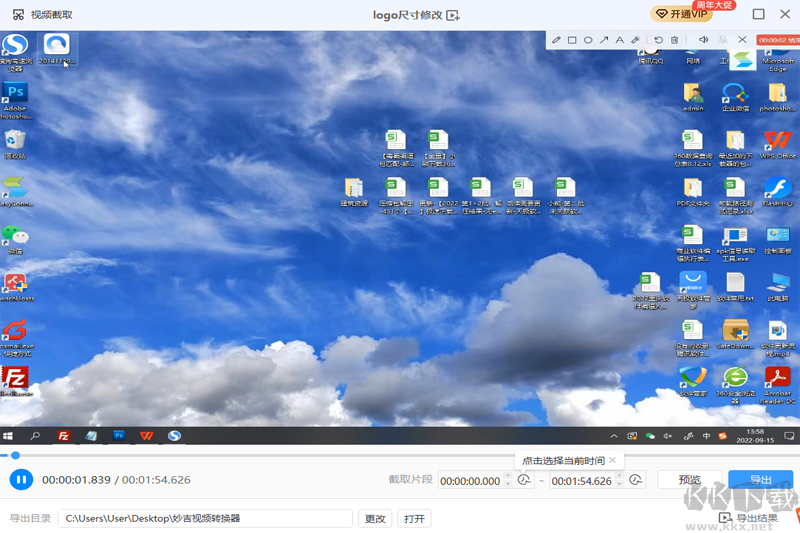
Task: Open 导出结果 export results
Action: tap(749, 518)
